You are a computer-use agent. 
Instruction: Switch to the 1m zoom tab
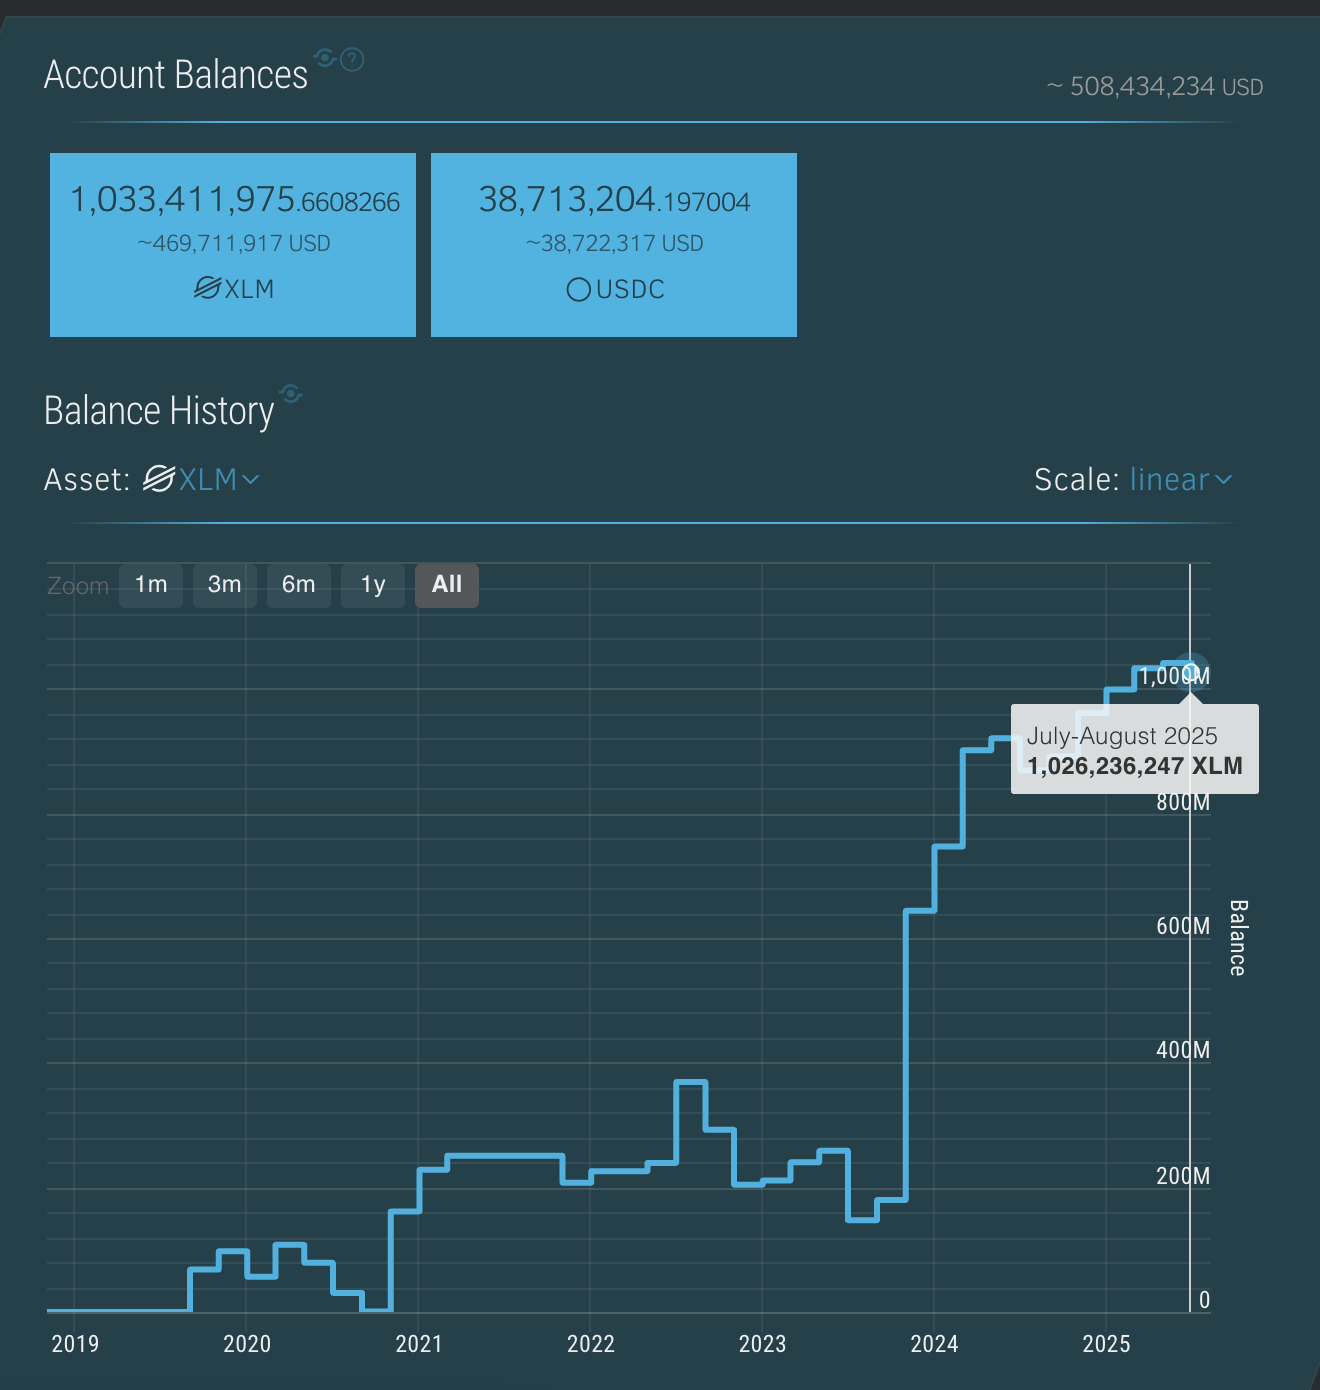150,585
